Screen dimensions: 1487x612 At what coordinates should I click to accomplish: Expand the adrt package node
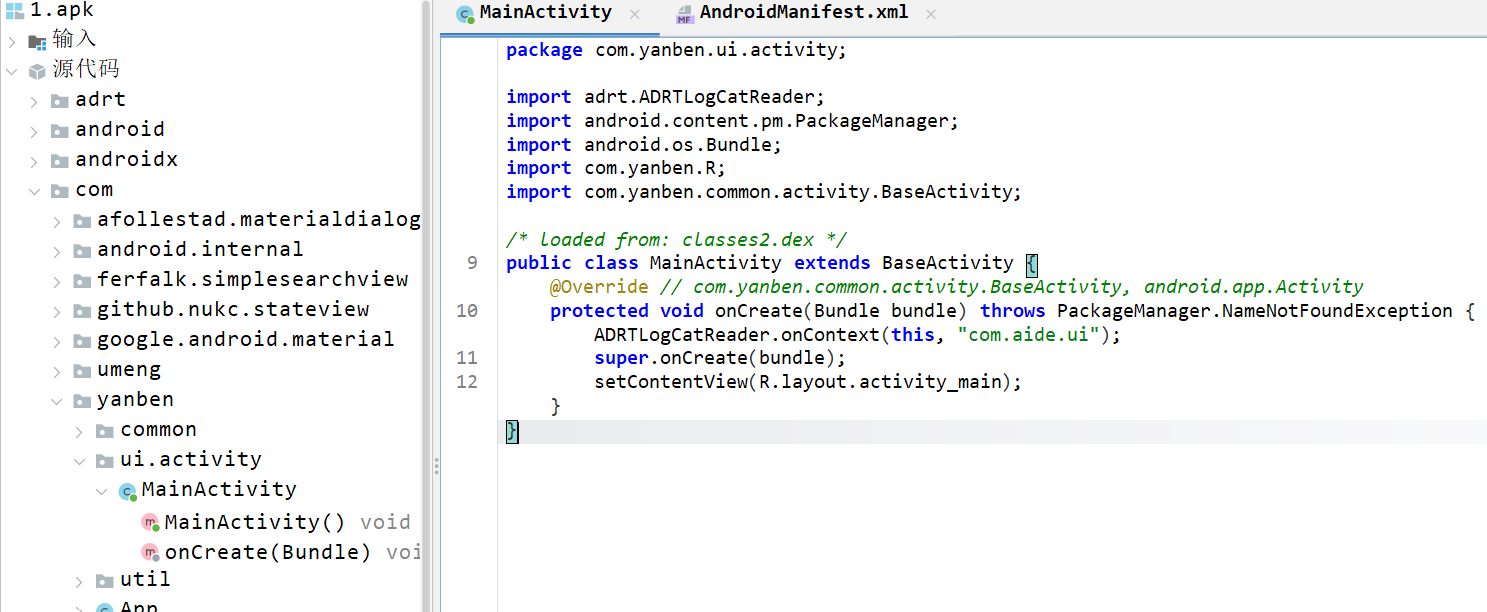(x=34, y=100)
